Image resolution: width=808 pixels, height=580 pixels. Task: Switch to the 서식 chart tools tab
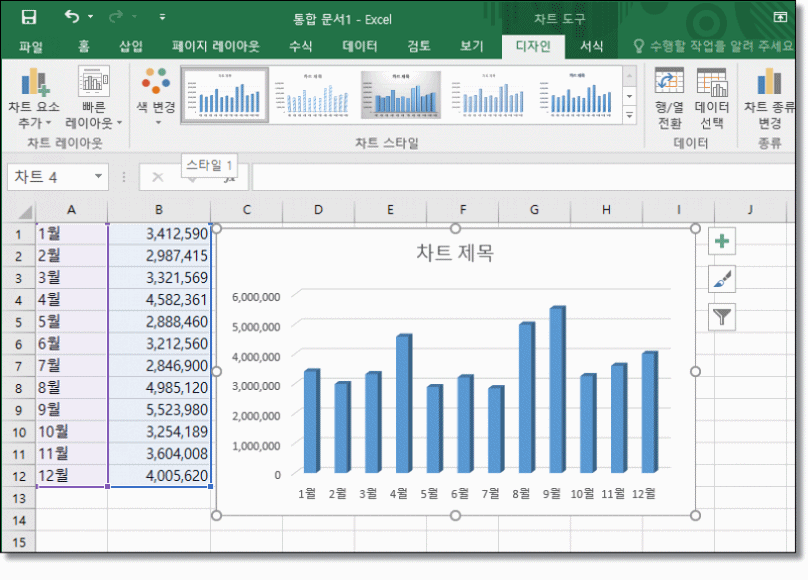pyautogui.click(x=592, y=47)
